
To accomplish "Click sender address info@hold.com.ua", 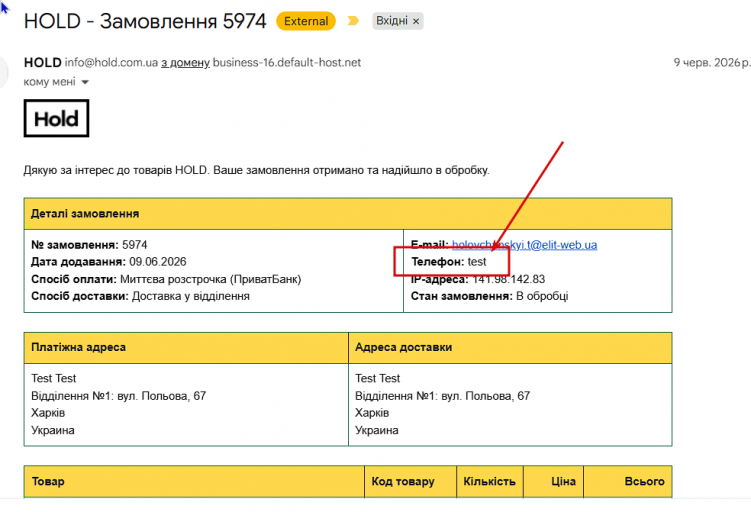I will click(111, 63).
